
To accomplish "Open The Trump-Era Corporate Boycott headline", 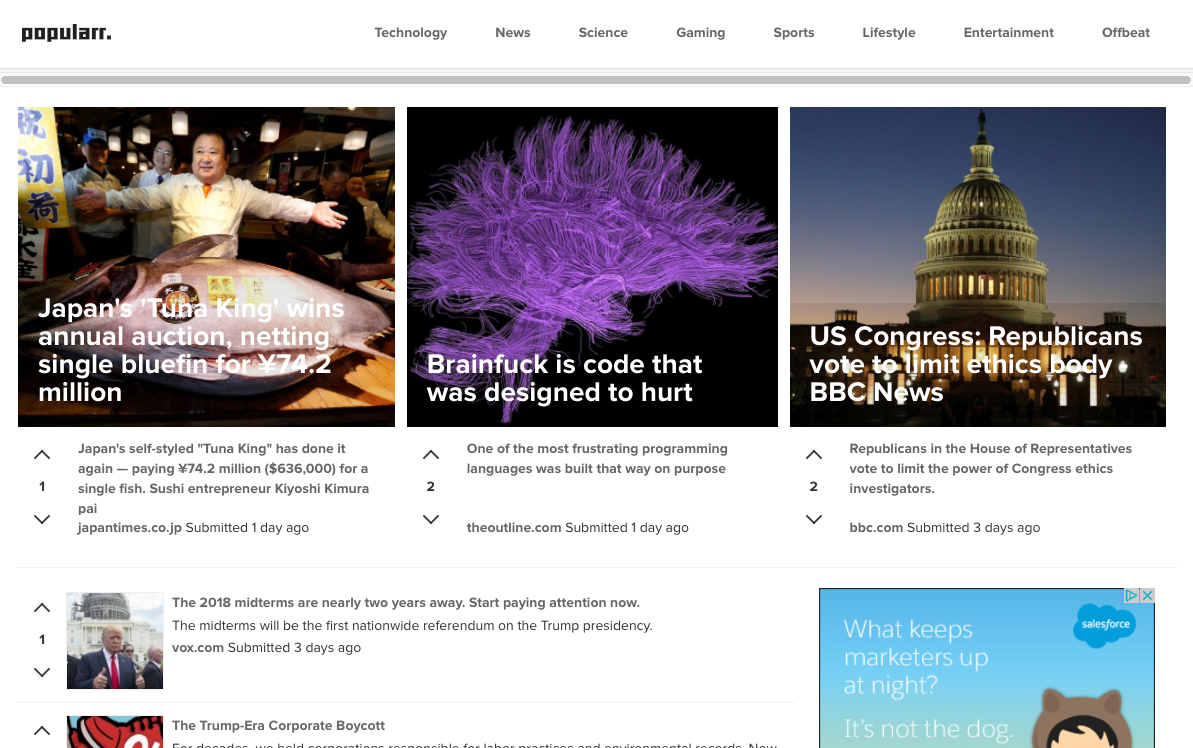I will (x=278, y=726).
